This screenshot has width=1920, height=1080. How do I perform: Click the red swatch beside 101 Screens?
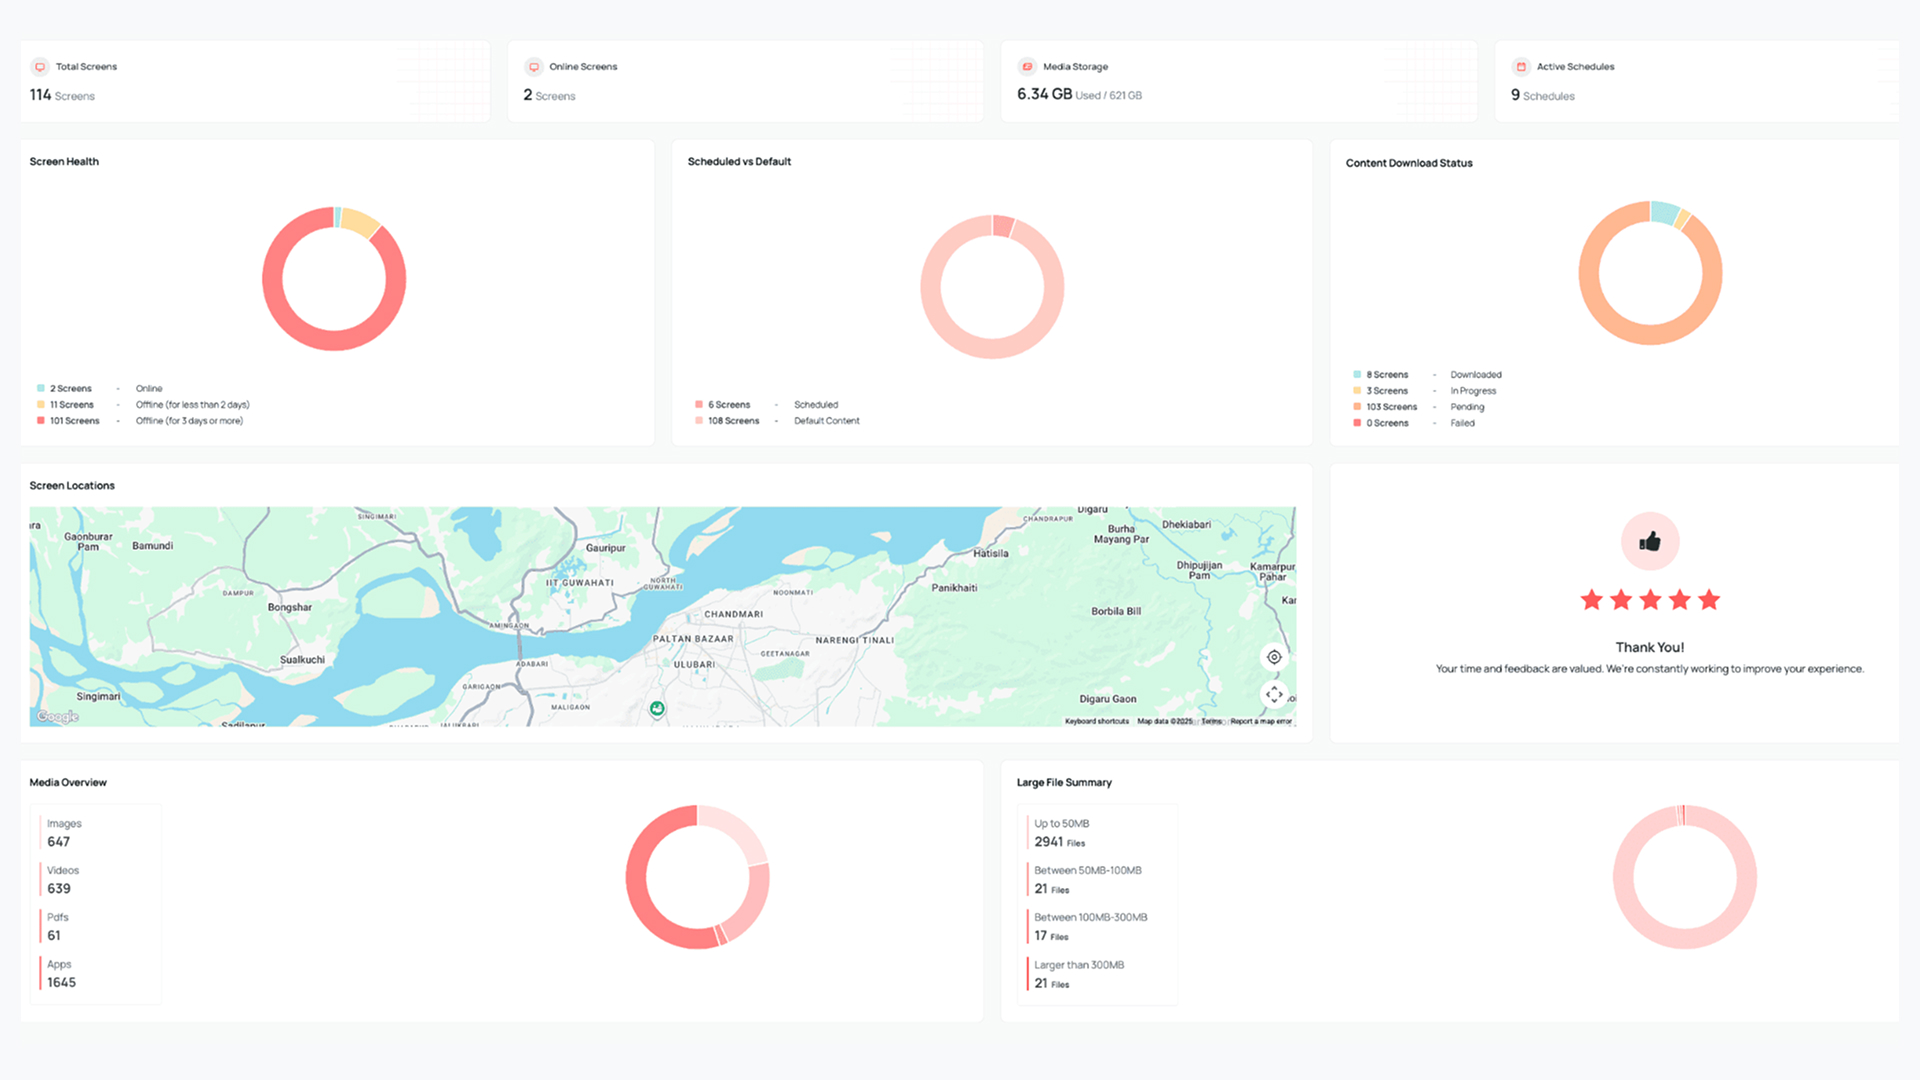point(40,420)
